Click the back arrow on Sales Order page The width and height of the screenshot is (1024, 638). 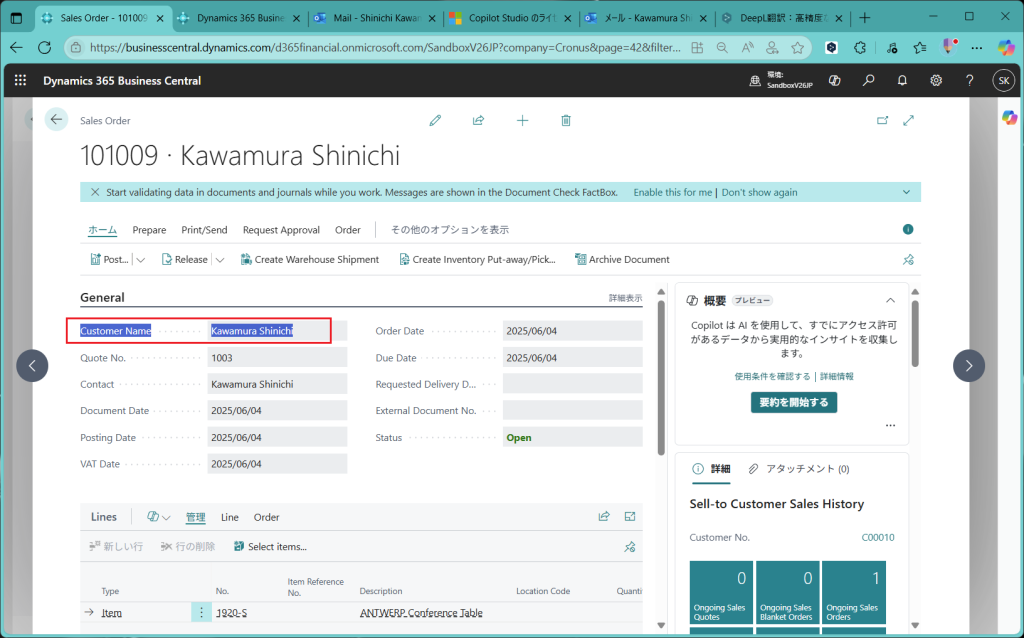coord(56,120)
